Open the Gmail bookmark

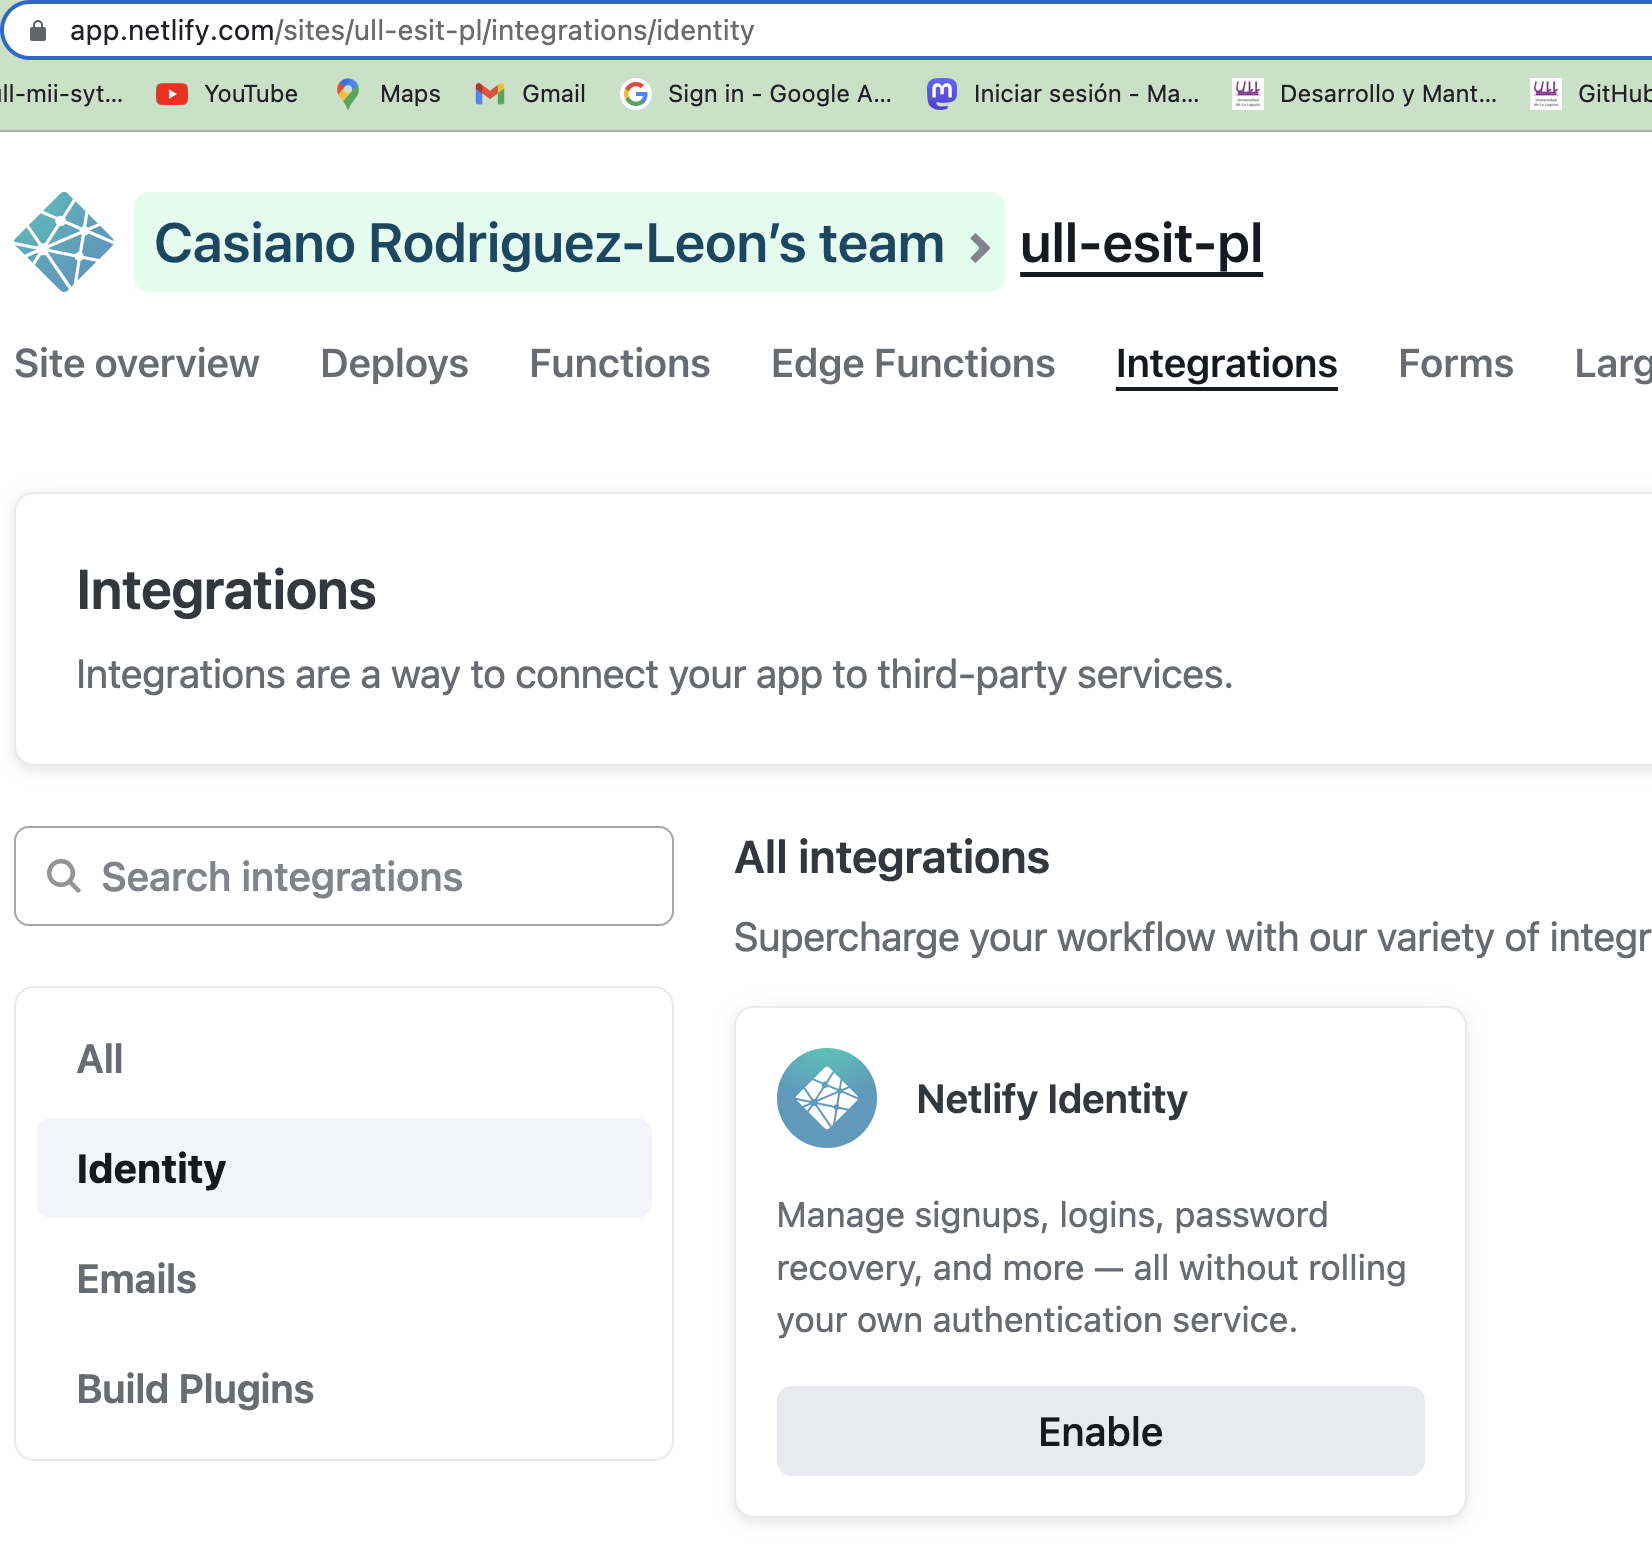pos(530,94)
